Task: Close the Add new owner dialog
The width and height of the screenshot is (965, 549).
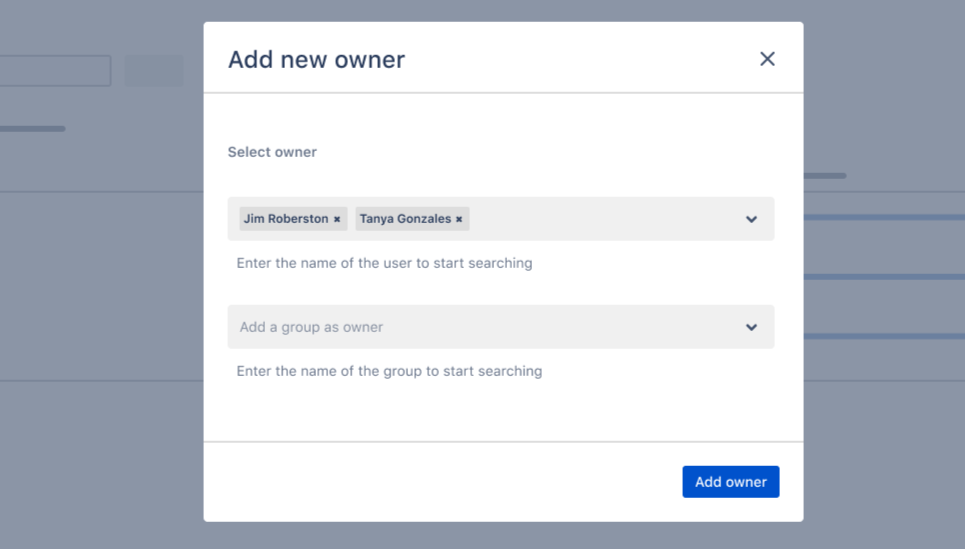Action: pyautogui.click(x=767, y=59)
